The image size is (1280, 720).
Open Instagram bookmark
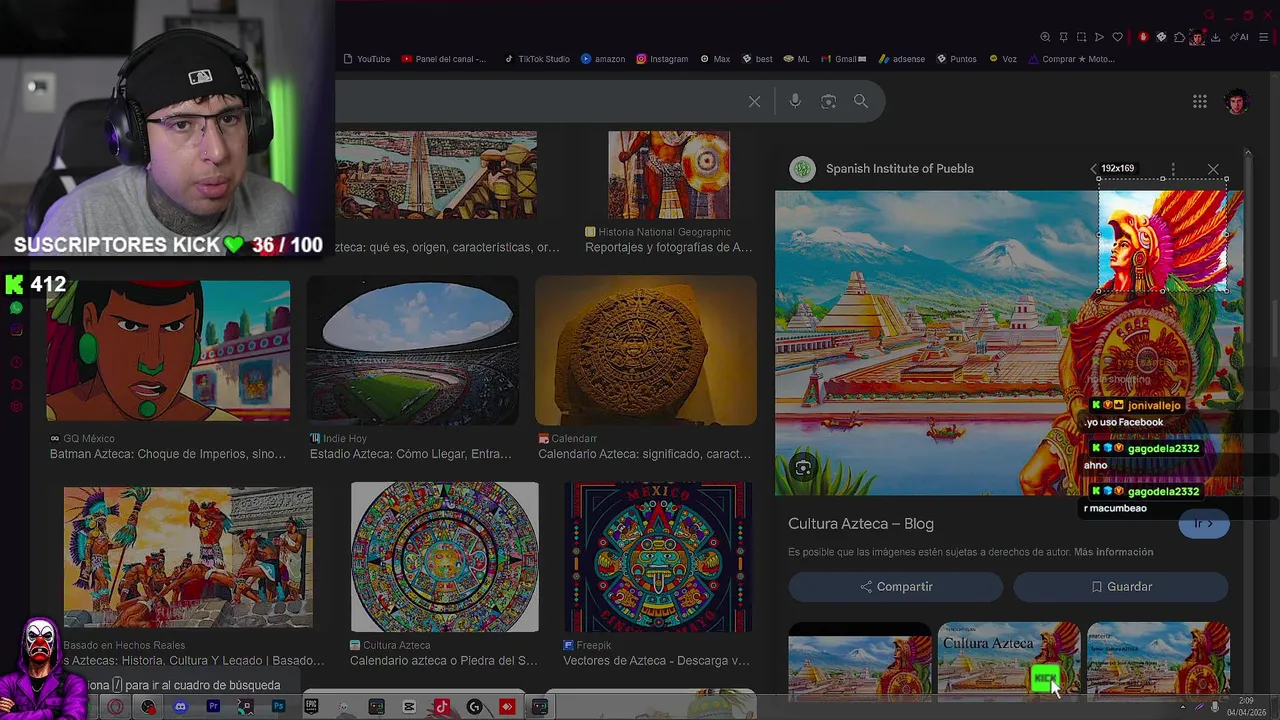(662, 59)
